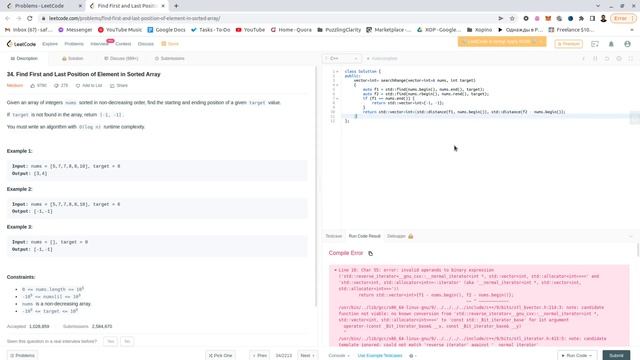The width and height of the screenshot is (640, 360).
Task: Open the Interview nav item
Action: 99,44
